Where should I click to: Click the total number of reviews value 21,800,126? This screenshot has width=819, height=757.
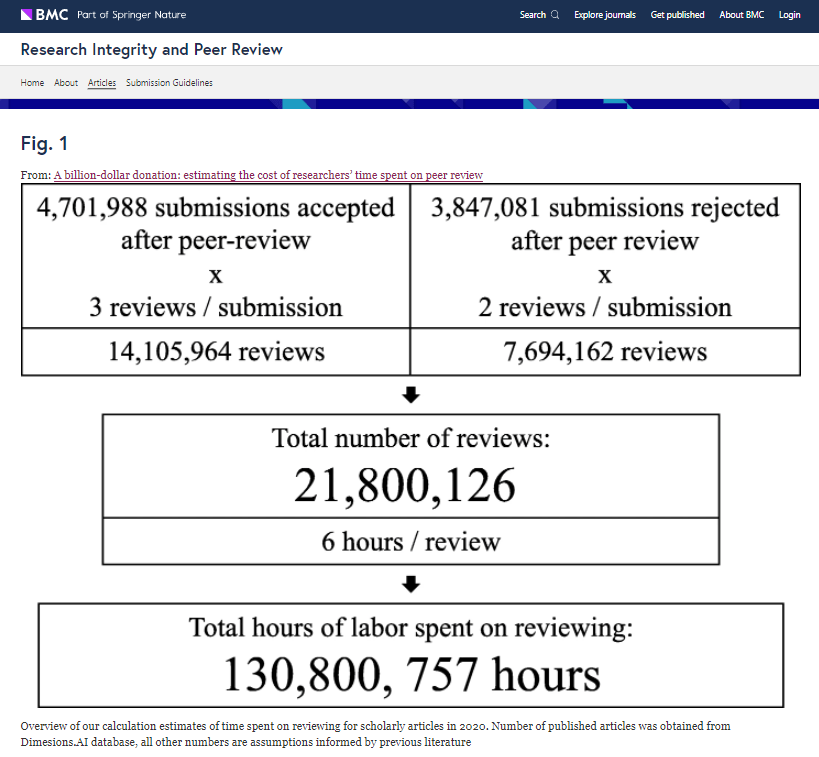click(405, 485)
